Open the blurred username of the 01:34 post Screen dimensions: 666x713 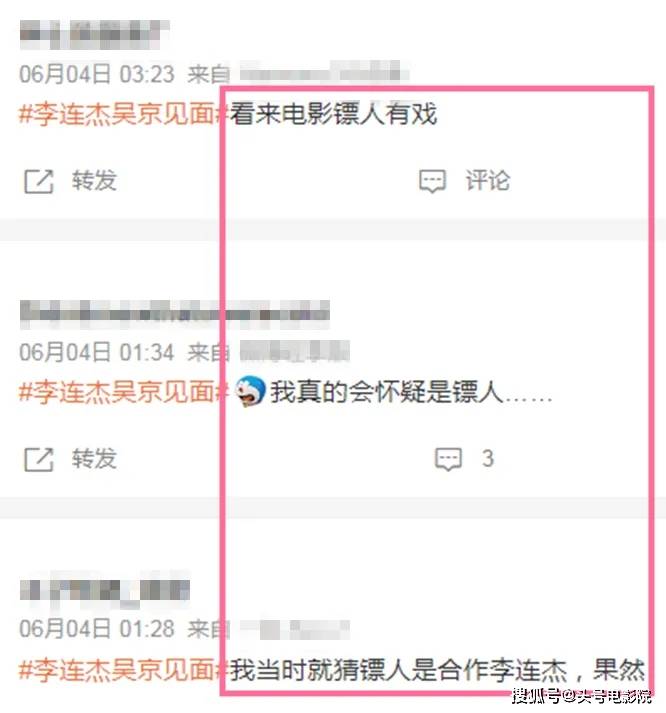[175, 314]
